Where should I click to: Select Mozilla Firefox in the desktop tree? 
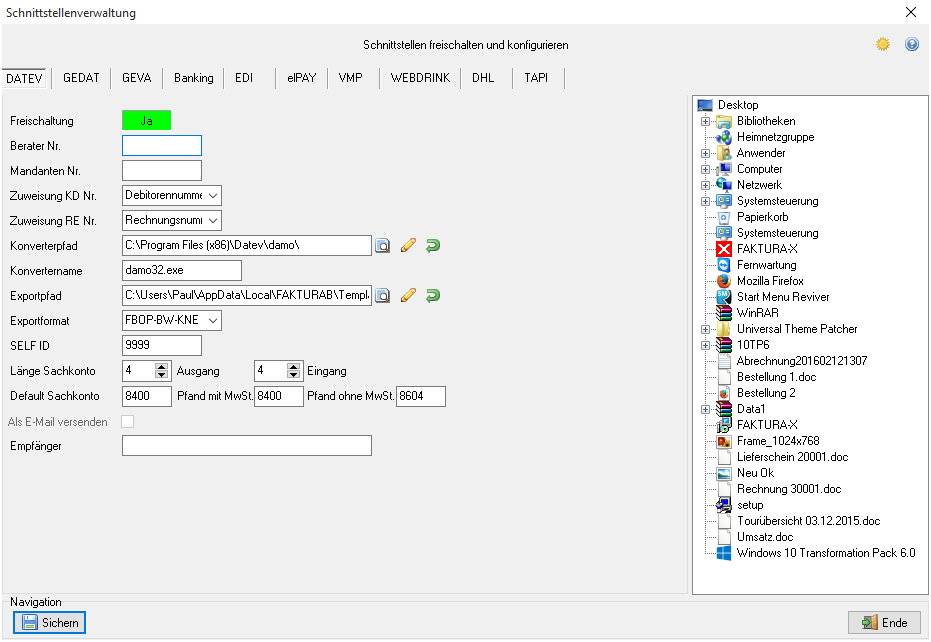tap(770, 281)
